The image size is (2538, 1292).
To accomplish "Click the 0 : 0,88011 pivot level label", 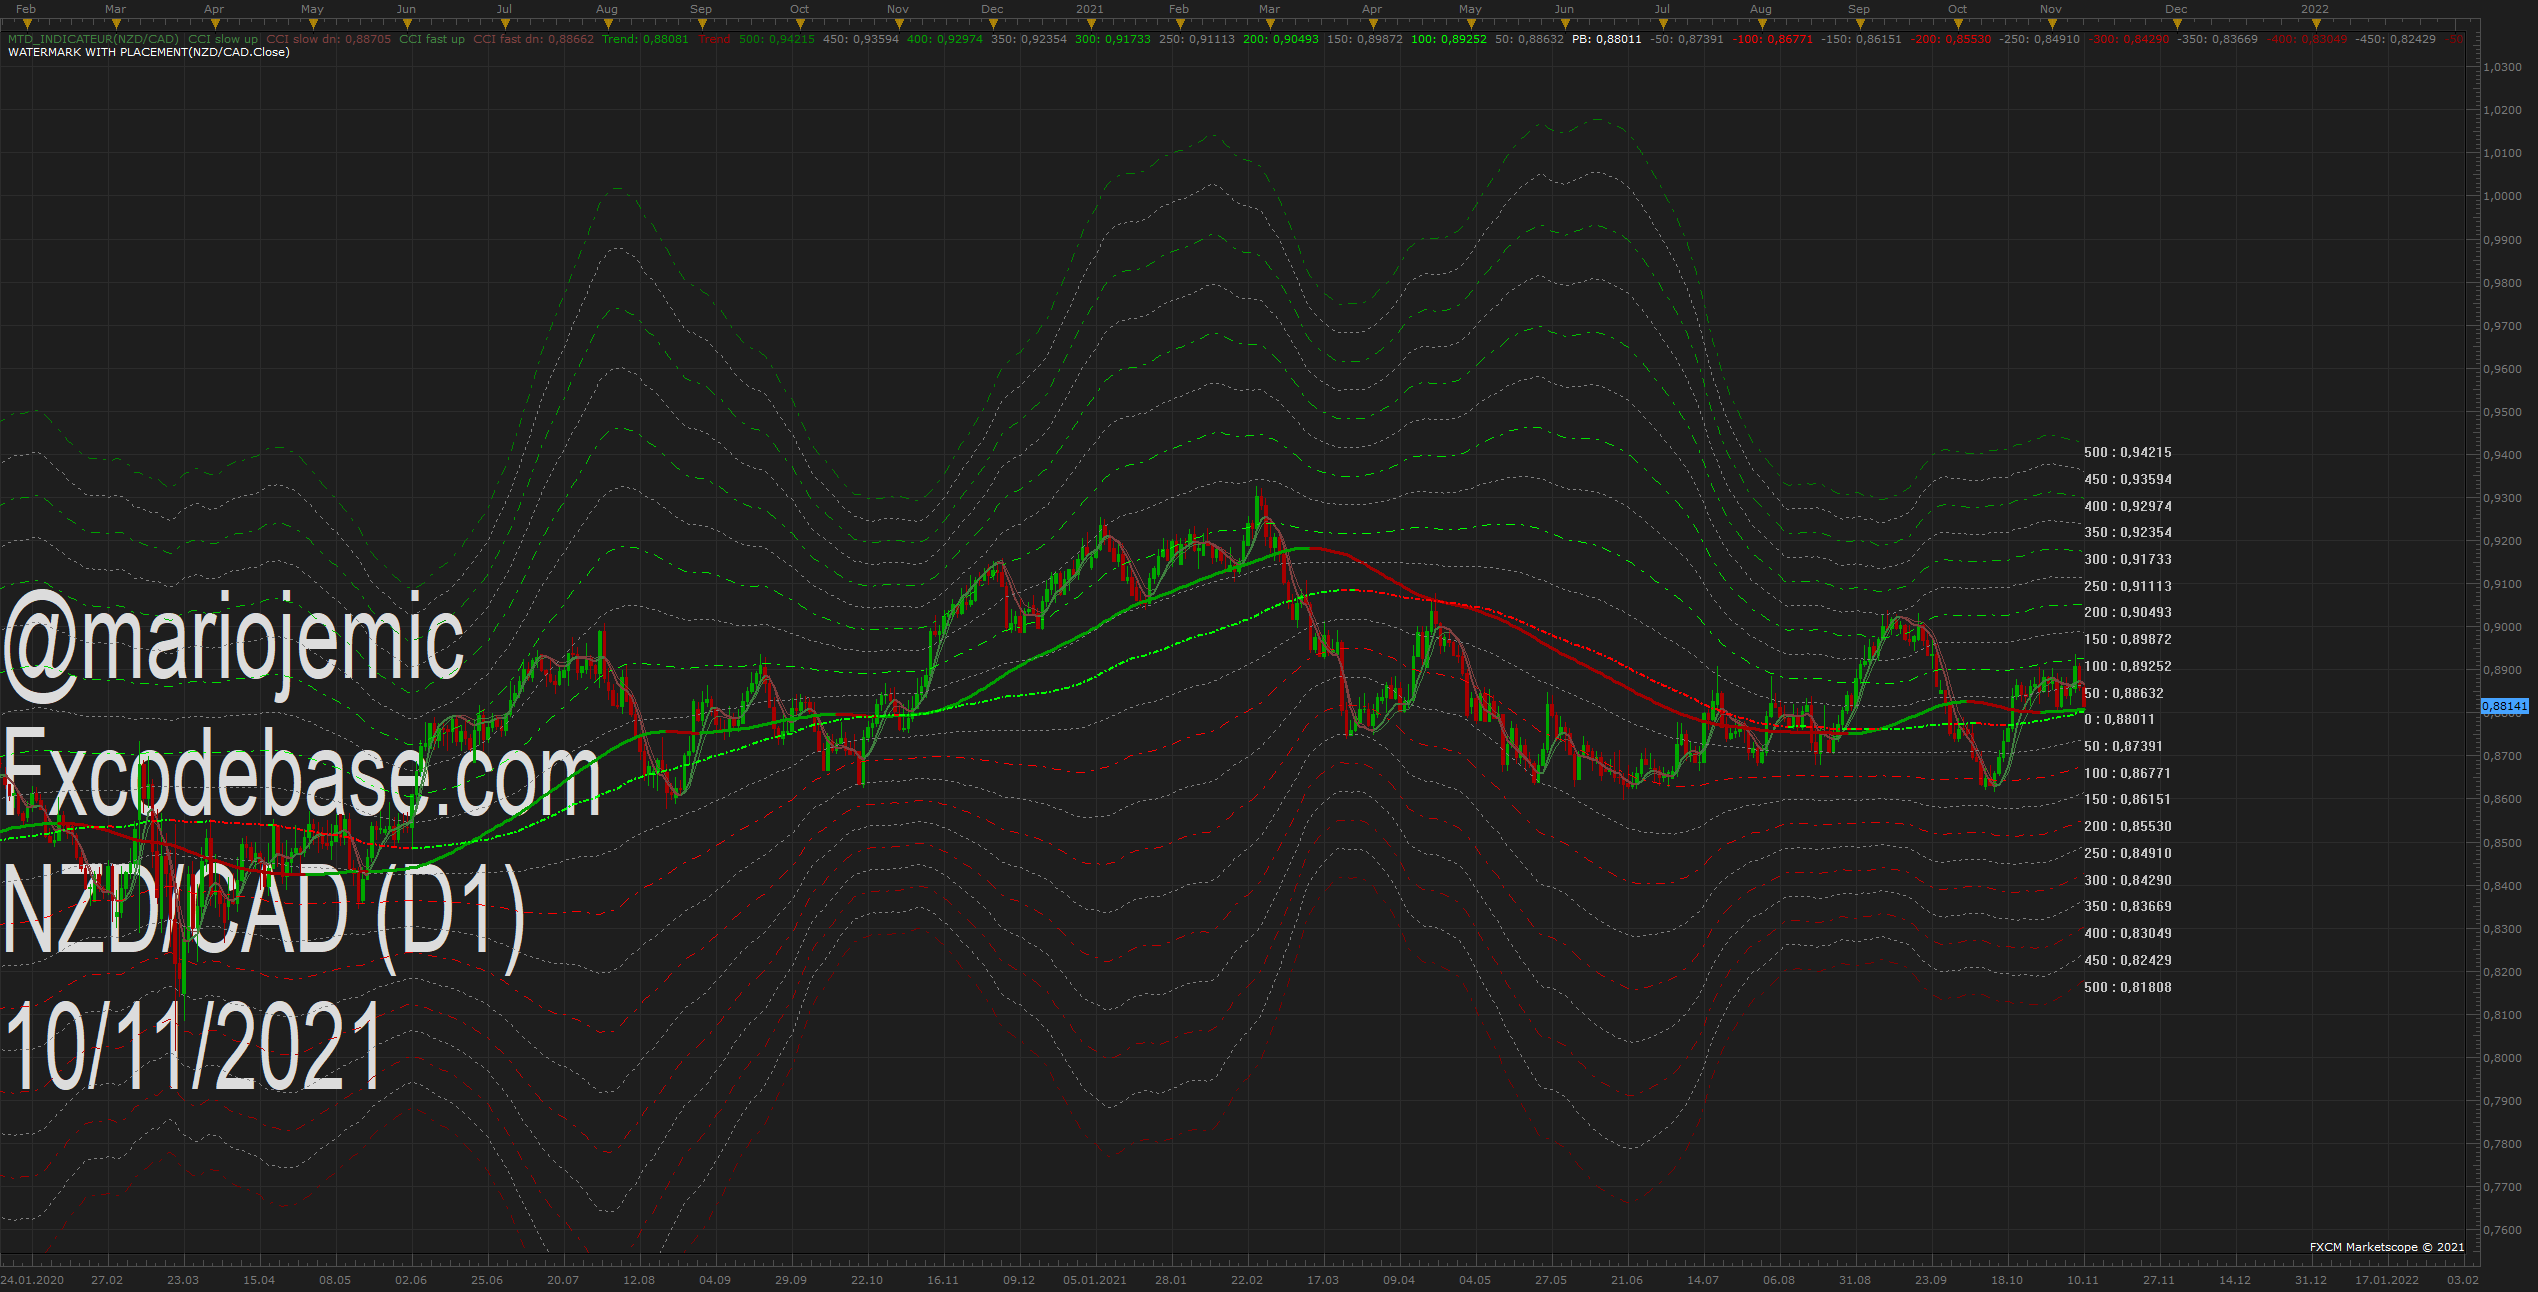I will click(x=2120, y=720).
